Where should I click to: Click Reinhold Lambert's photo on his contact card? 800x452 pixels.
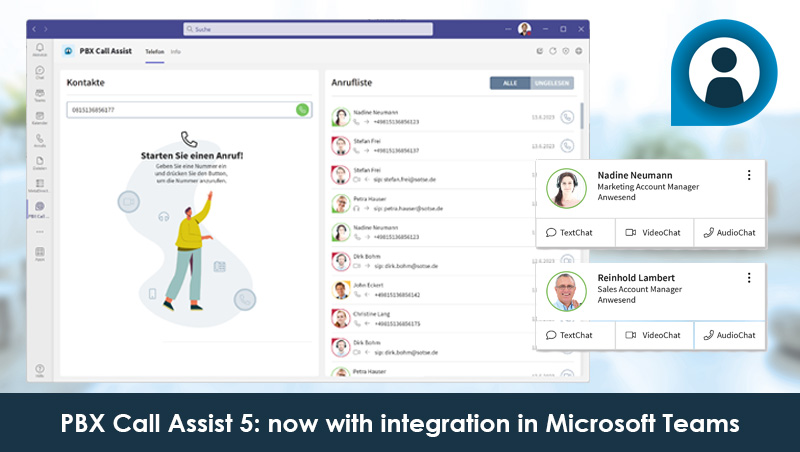coord(566,291)
